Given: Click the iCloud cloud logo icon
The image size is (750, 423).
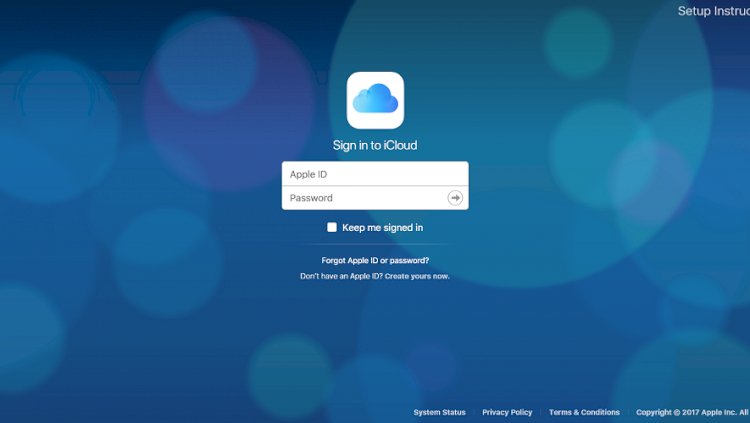Looking at the screenshot, I should click(375, 100).
